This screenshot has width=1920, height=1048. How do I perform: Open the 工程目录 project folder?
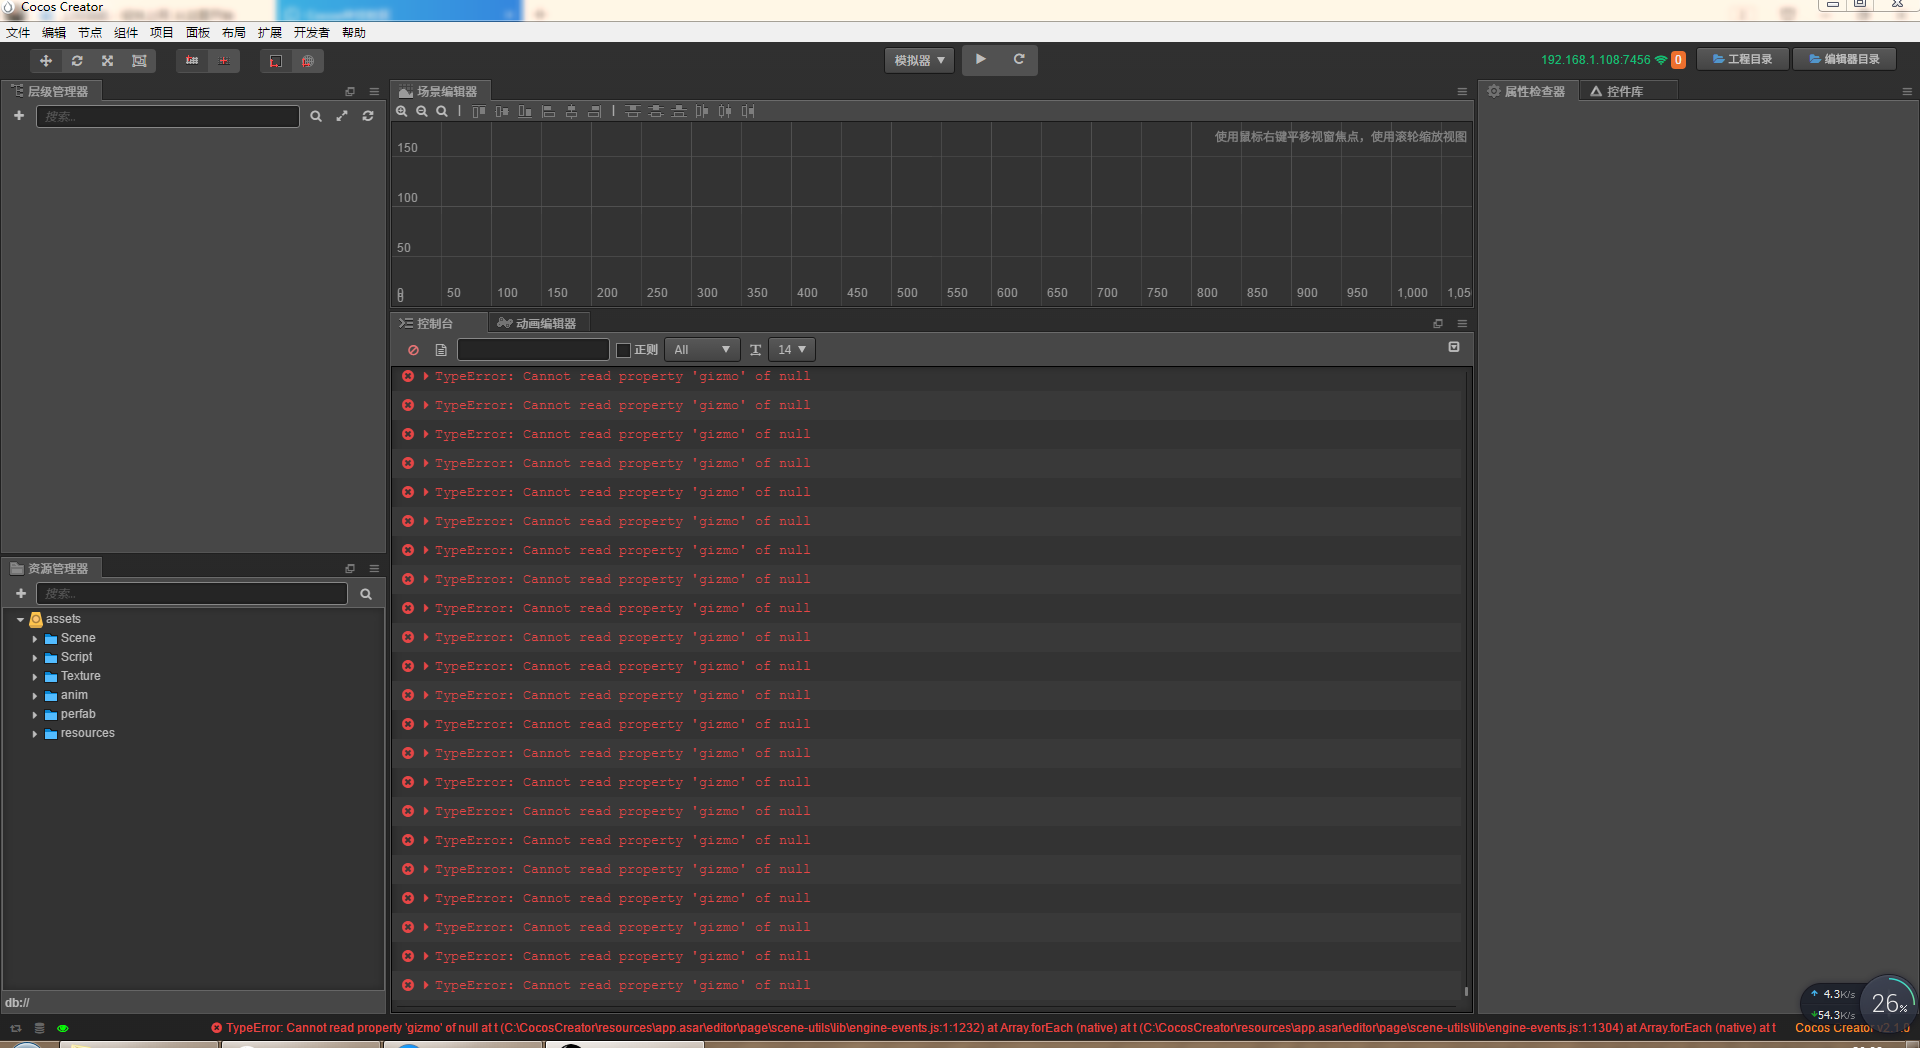click(x=1743, y=60)
